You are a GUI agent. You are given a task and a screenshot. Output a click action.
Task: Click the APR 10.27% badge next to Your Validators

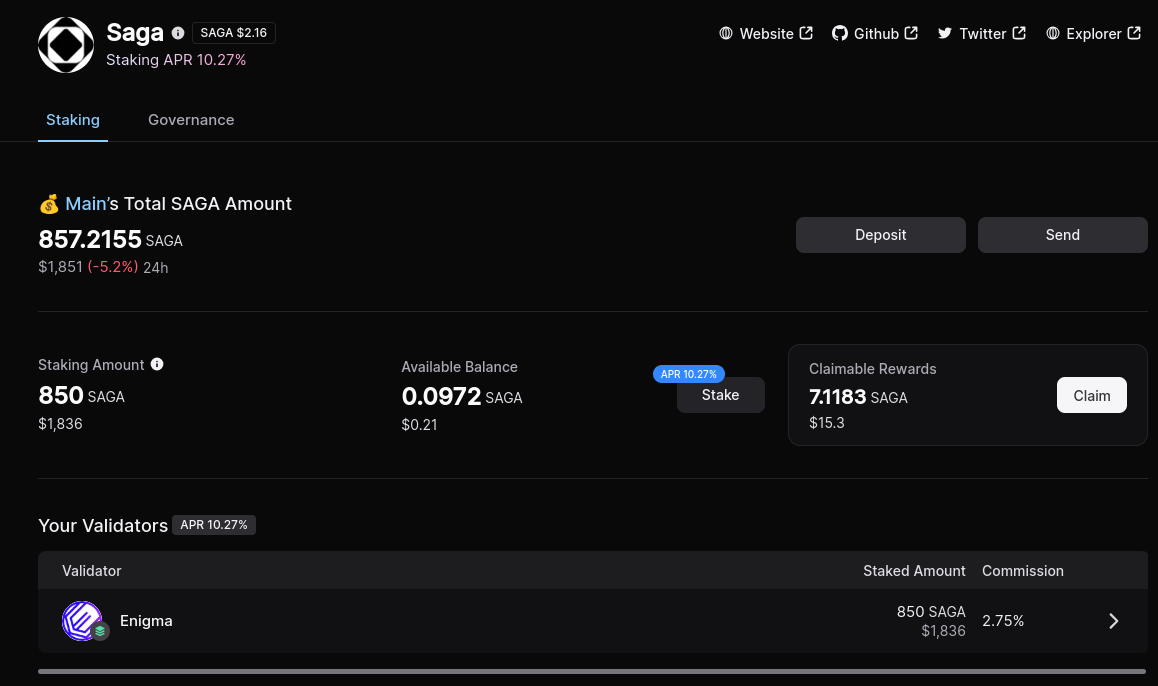(213, 525)
